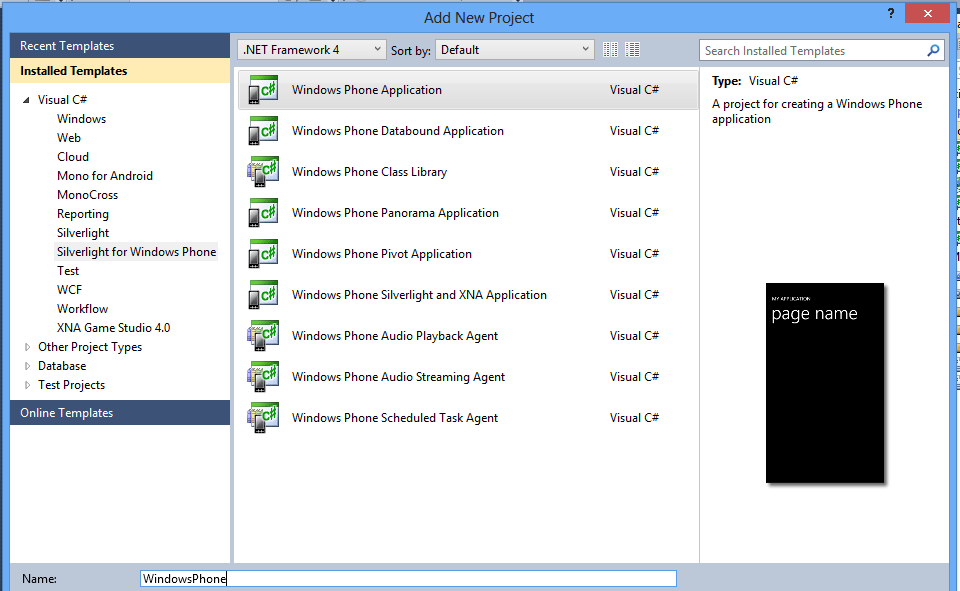Open the Online Templates section

120,413
